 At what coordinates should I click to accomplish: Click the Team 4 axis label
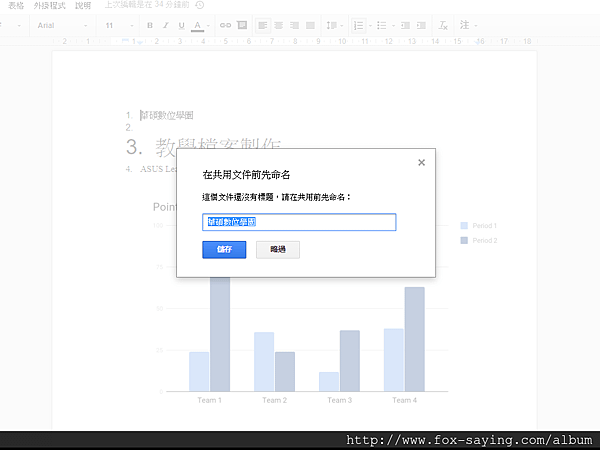[404, 400]
